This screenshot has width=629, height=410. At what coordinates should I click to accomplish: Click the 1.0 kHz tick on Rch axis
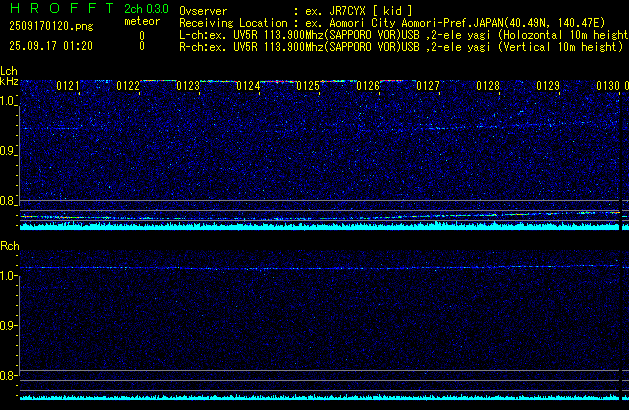pos(8,276)
